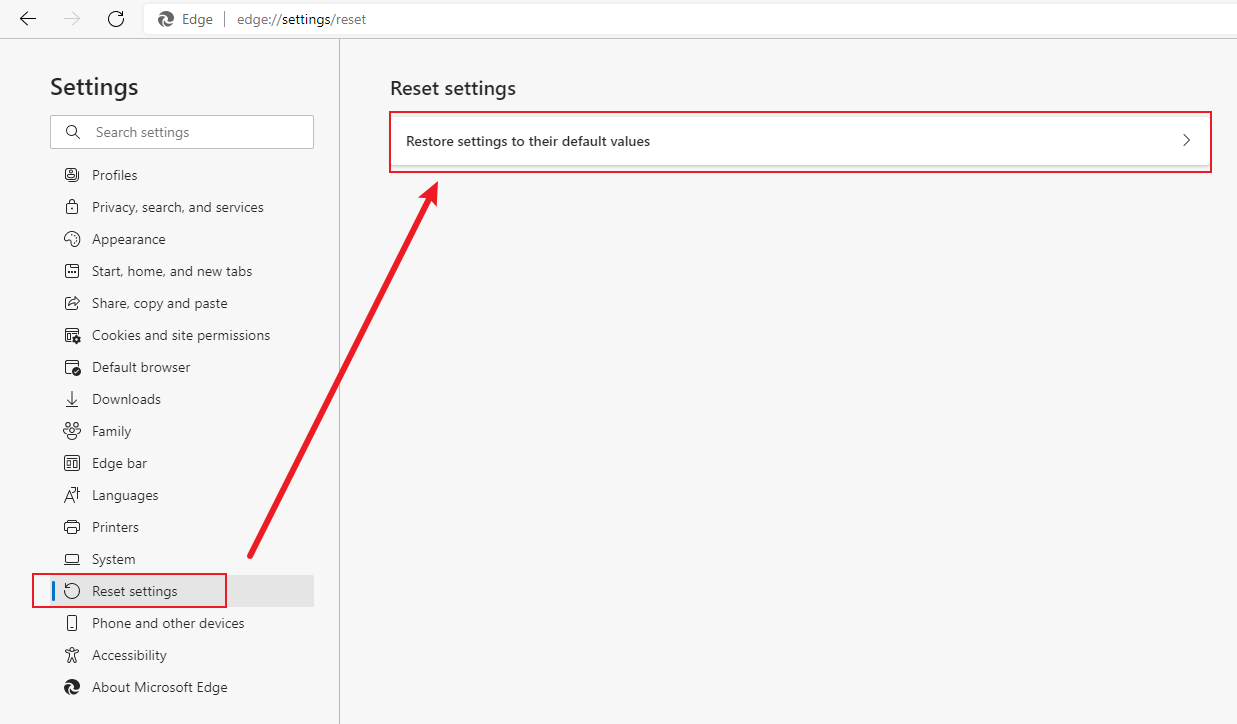This screenshot has height=724, width=1237.
Task: Click Phone and other devices icon
Action: coord(72,623)
